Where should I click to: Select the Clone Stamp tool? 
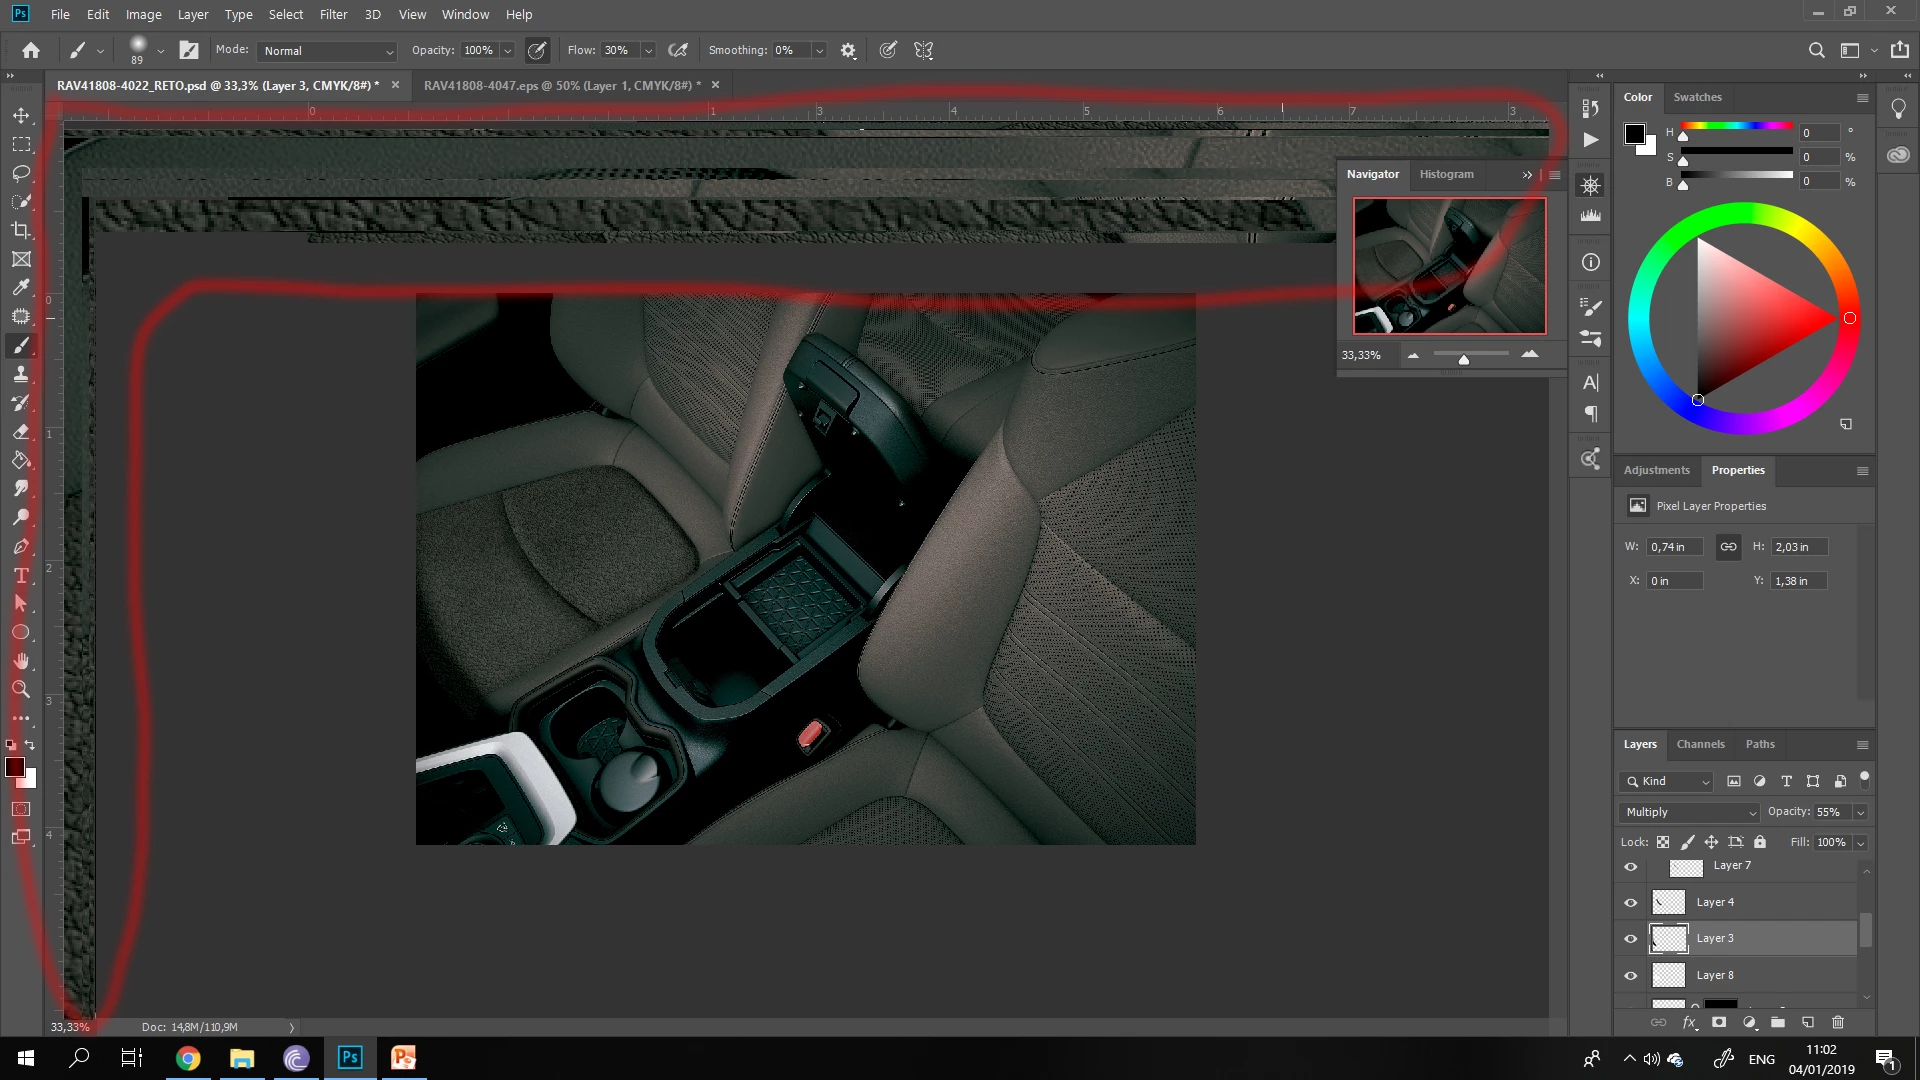tap(21, 375)
